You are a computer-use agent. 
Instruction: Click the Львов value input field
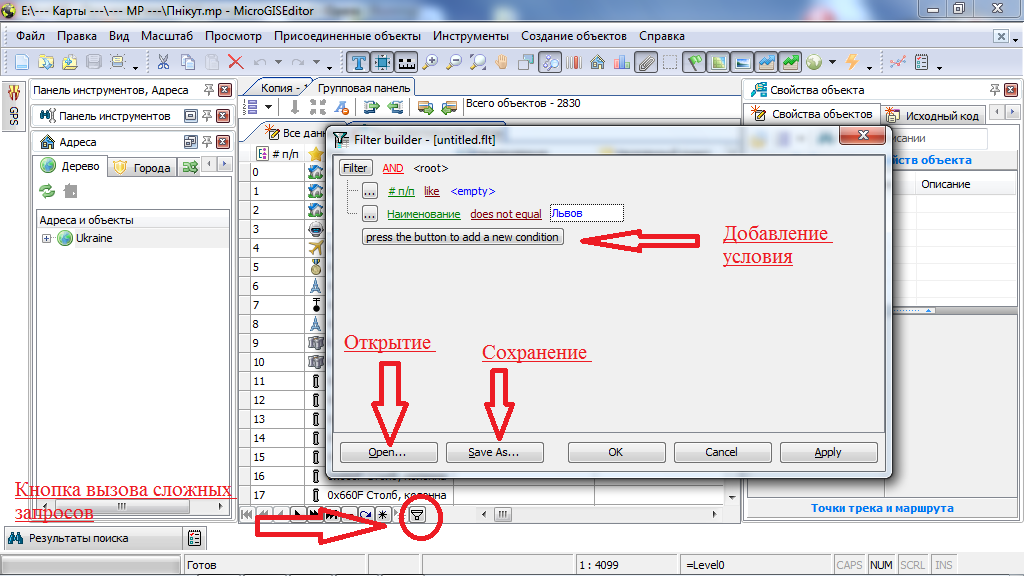click(x=586, y=213)
